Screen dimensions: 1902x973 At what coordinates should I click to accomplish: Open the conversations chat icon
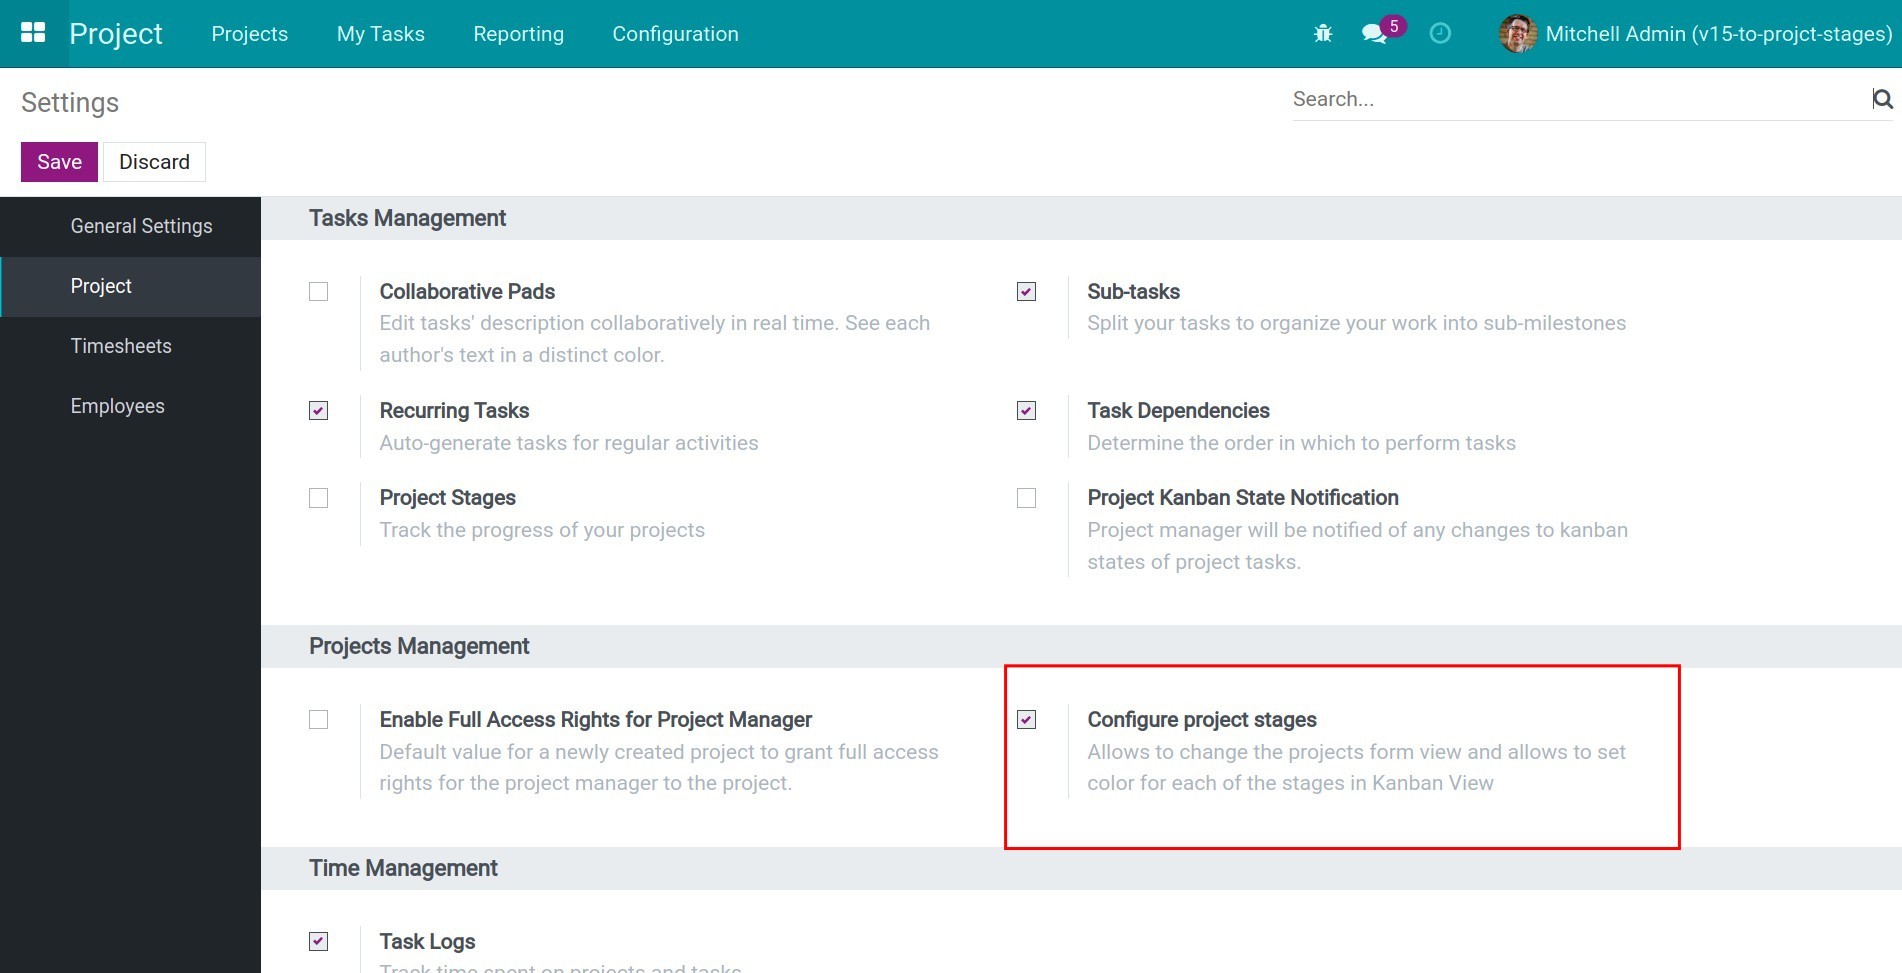pyautogui.click(x=1374, y=34)
